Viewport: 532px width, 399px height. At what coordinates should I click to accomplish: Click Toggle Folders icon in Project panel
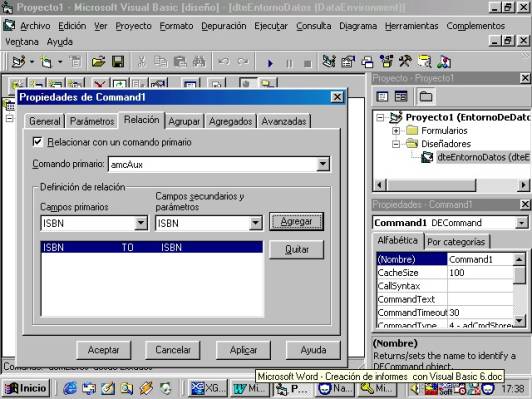(x=426, y=97)
